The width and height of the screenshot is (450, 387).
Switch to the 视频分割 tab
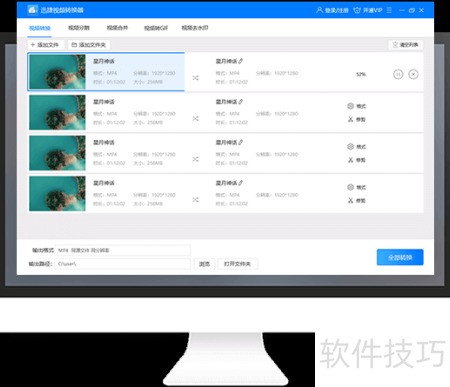(79, 28)
